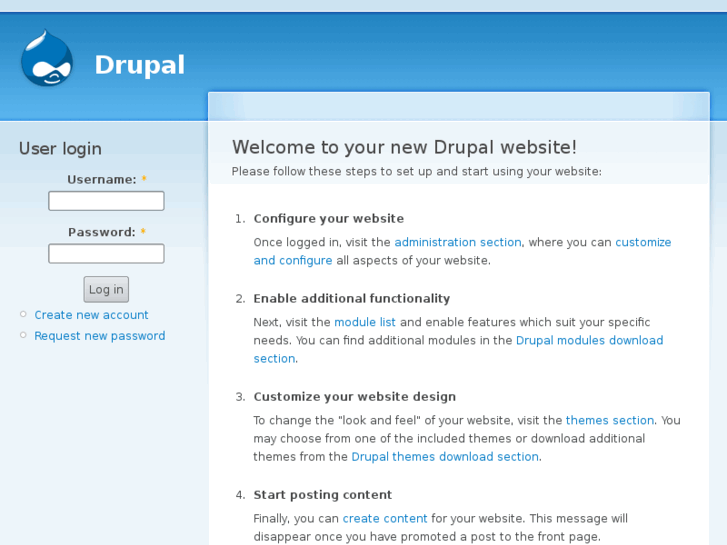The width and height of the screenshot is (727, 545).
Task: Click the Log in button
Action: click(x=106, y=289)
